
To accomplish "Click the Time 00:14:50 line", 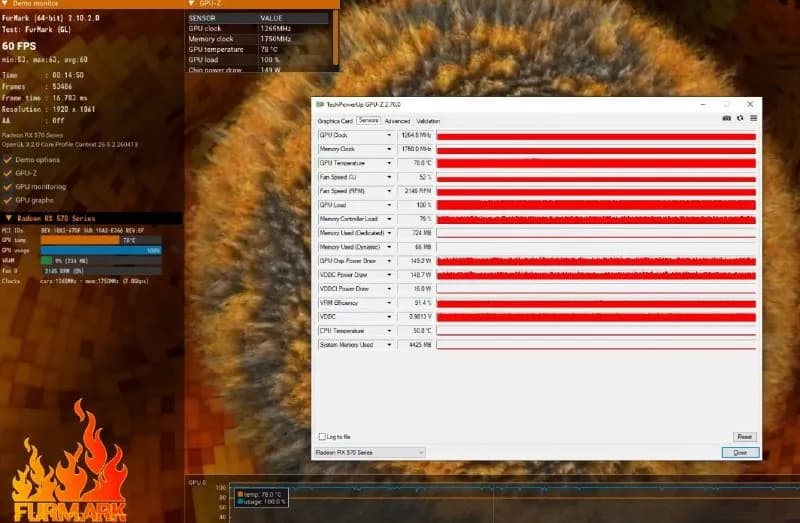I will pos(43,75).
